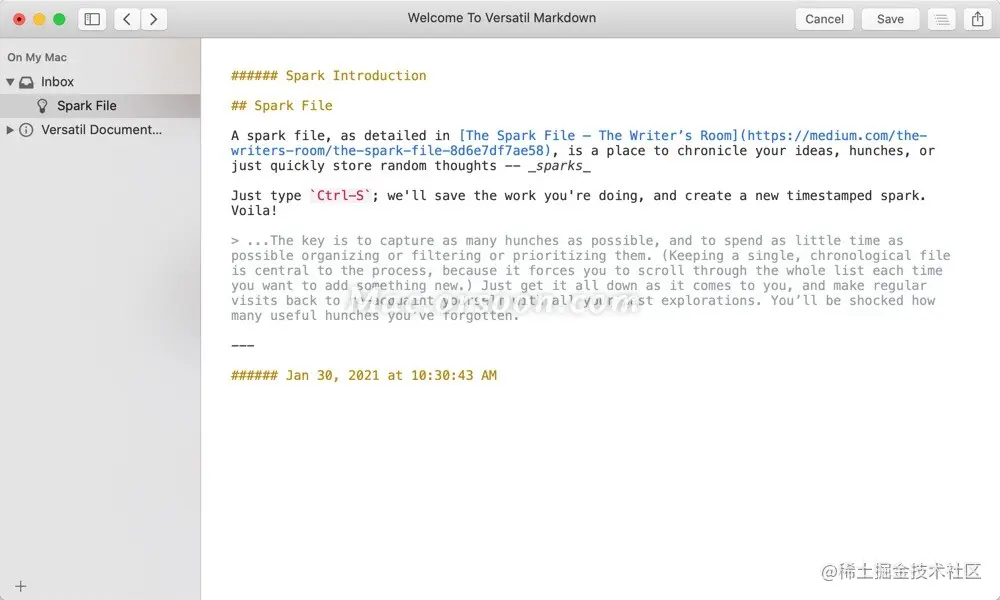Click the window title 'Welcome To Versatil Markdown'

pyautogui.click(x=502, y=18)
